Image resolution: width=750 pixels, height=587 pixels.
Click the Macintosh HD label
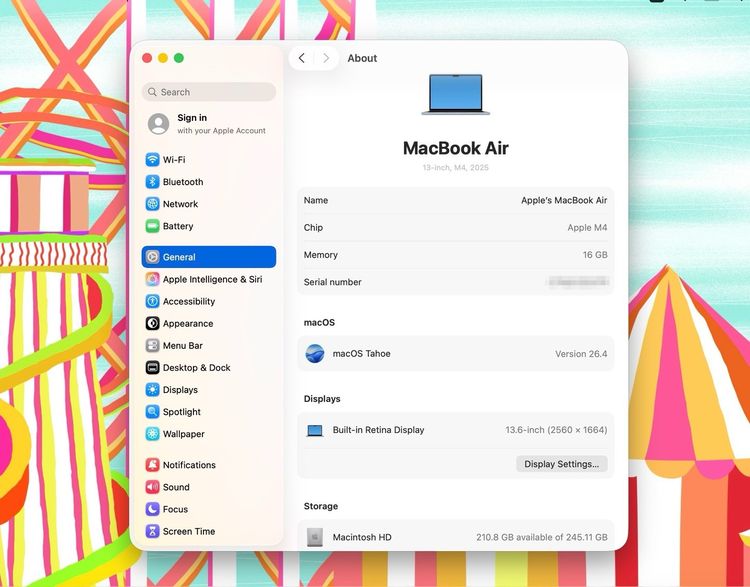tap(362, 537)
